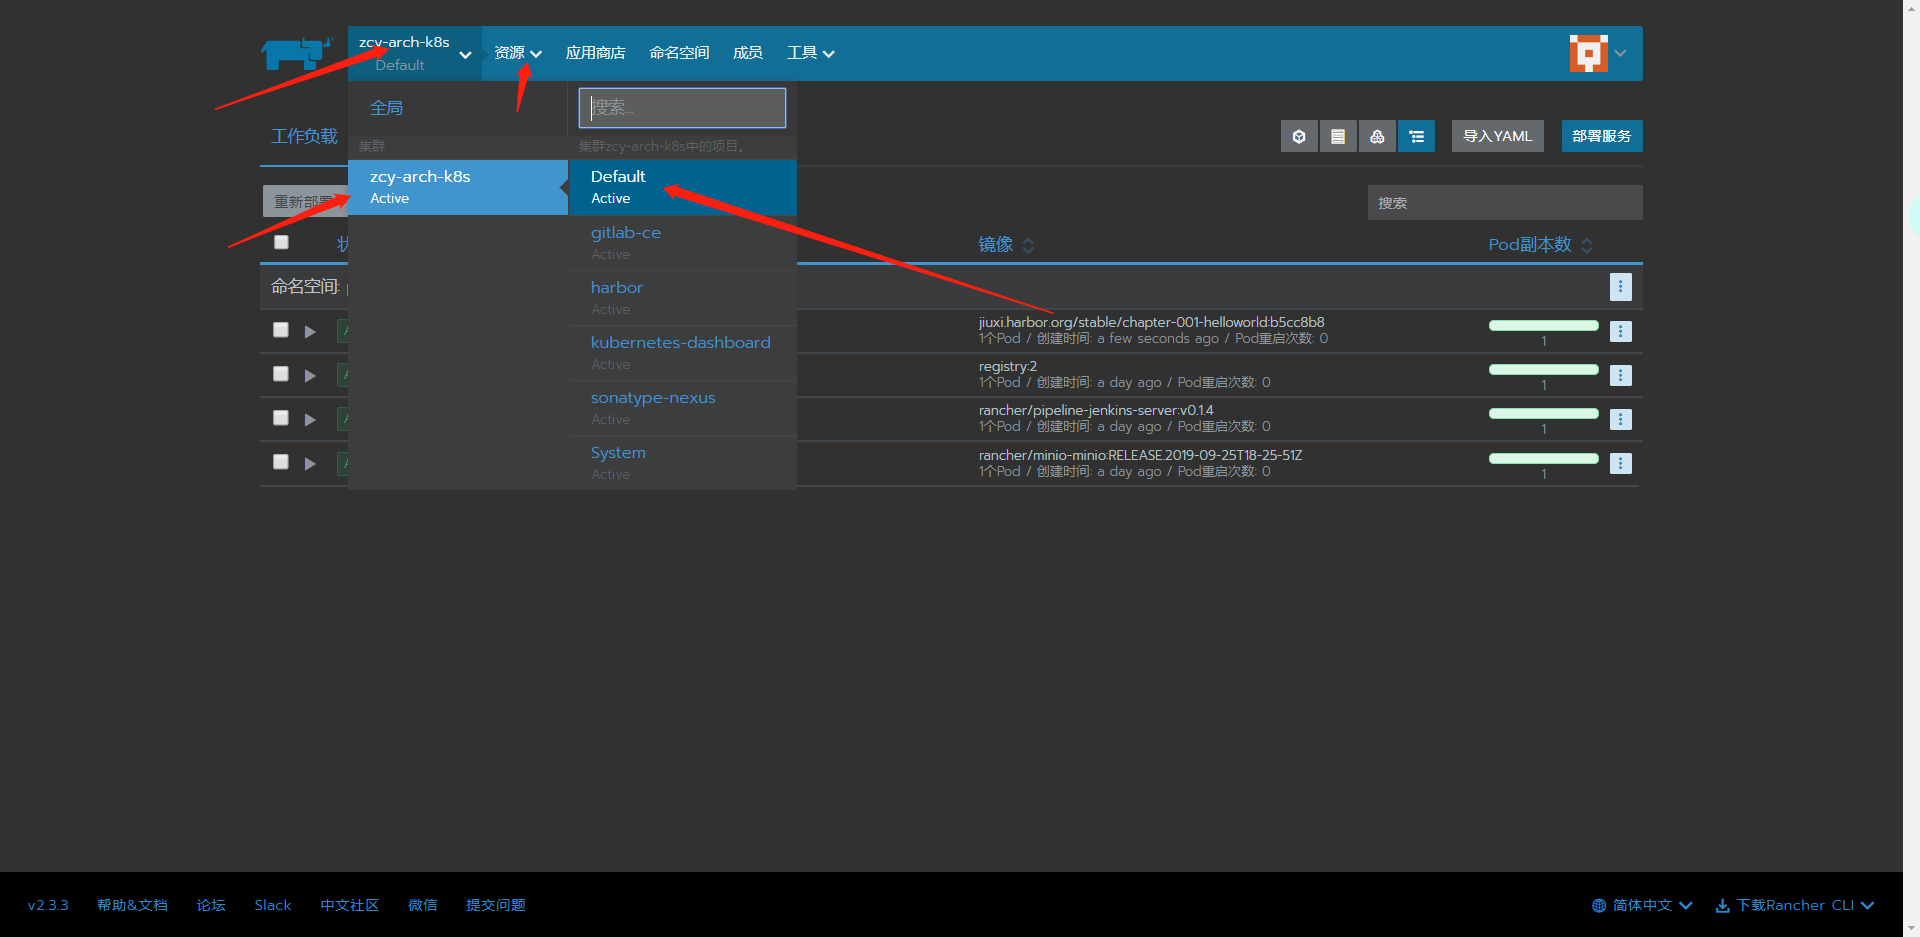1920x937 pixels.
Task: Focus the workload 搜索 field
Action: pyautogui.click(x=1505, y=202)
